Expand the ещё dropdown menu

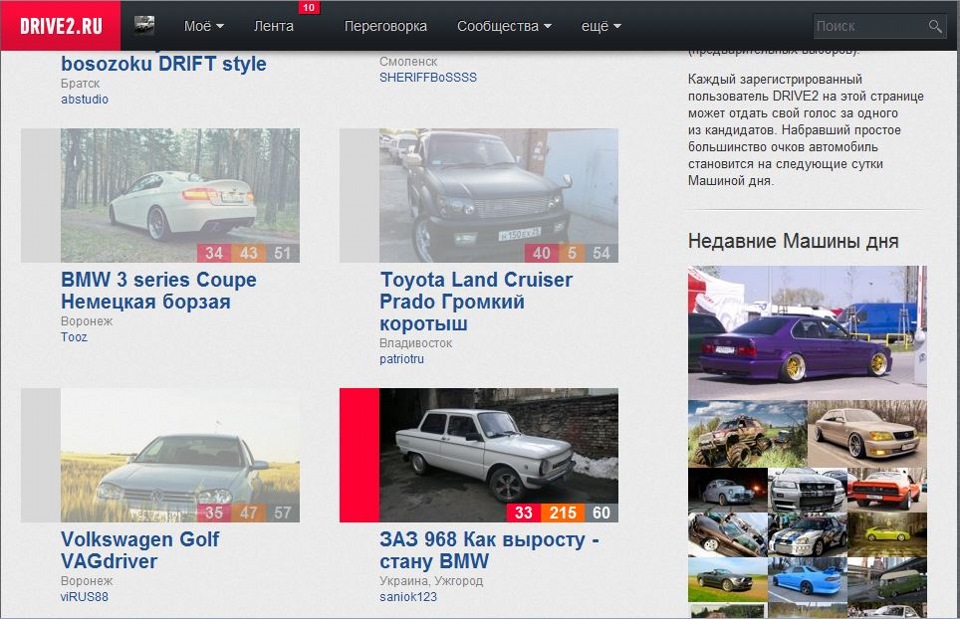[601, 26]
